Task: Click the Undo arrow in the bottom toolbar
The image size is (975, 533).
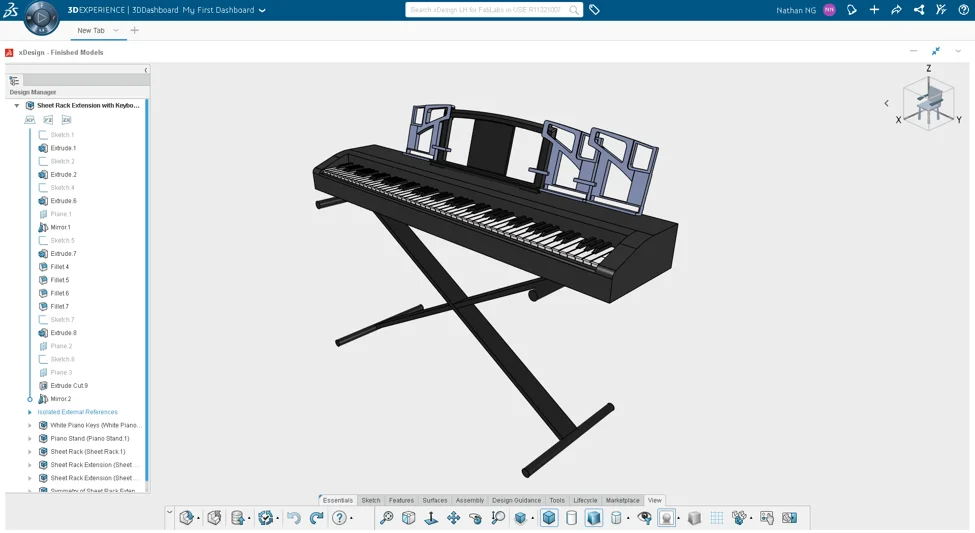Action: [293, 517]
